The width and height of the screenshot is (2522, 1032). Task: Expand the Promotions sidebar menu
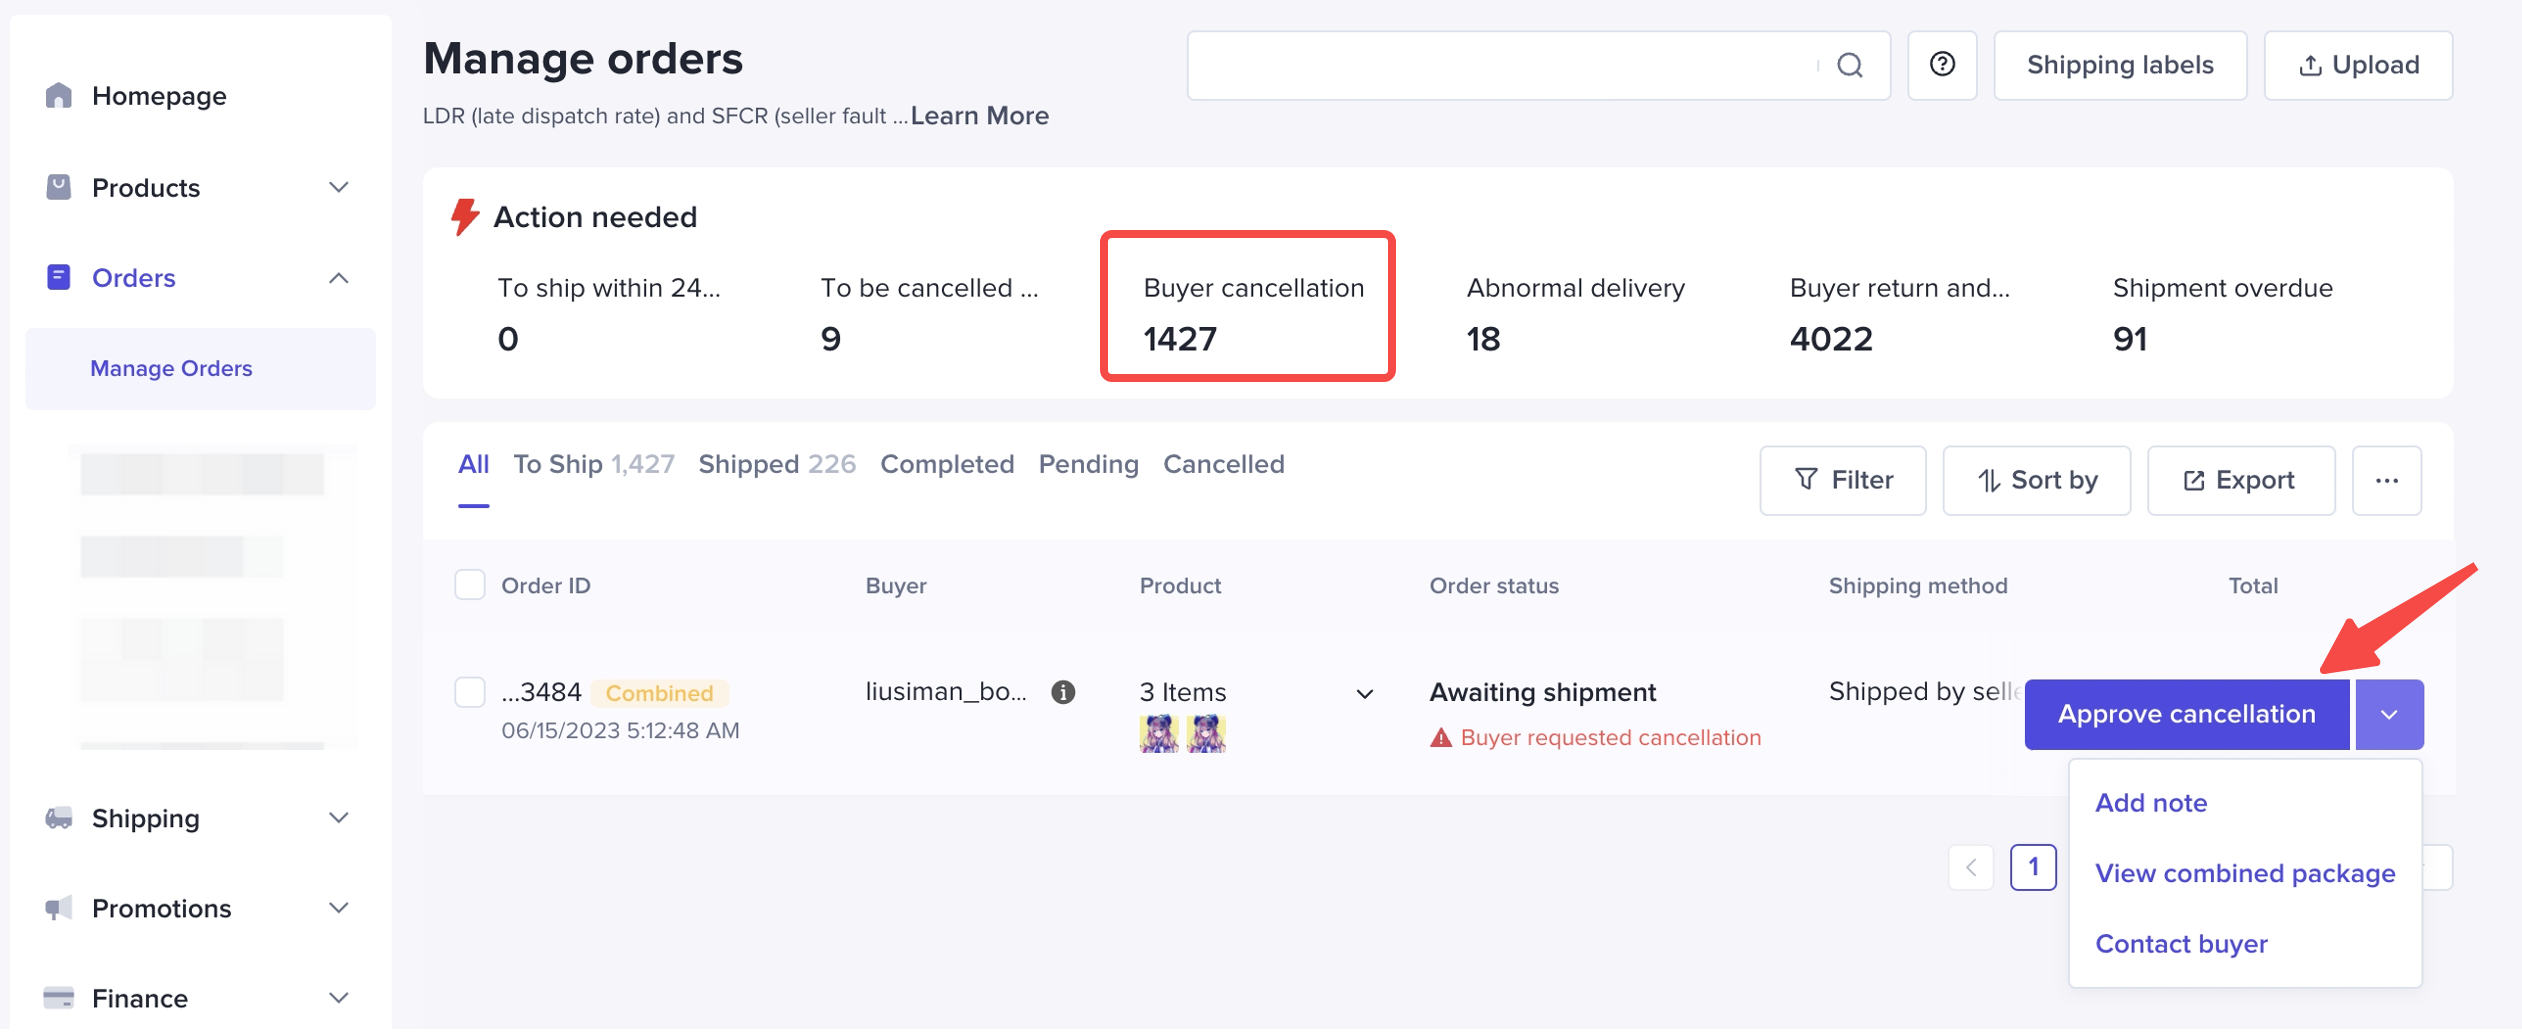point(339,908)
